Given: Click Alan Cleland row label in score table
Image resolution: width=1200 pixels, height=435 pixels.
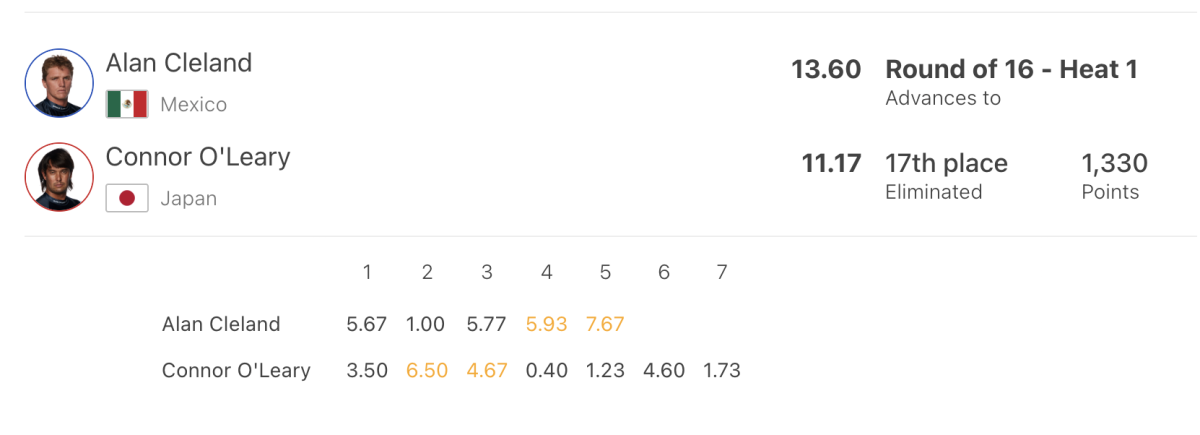Looking at the screenshot, I should [221, 324].
